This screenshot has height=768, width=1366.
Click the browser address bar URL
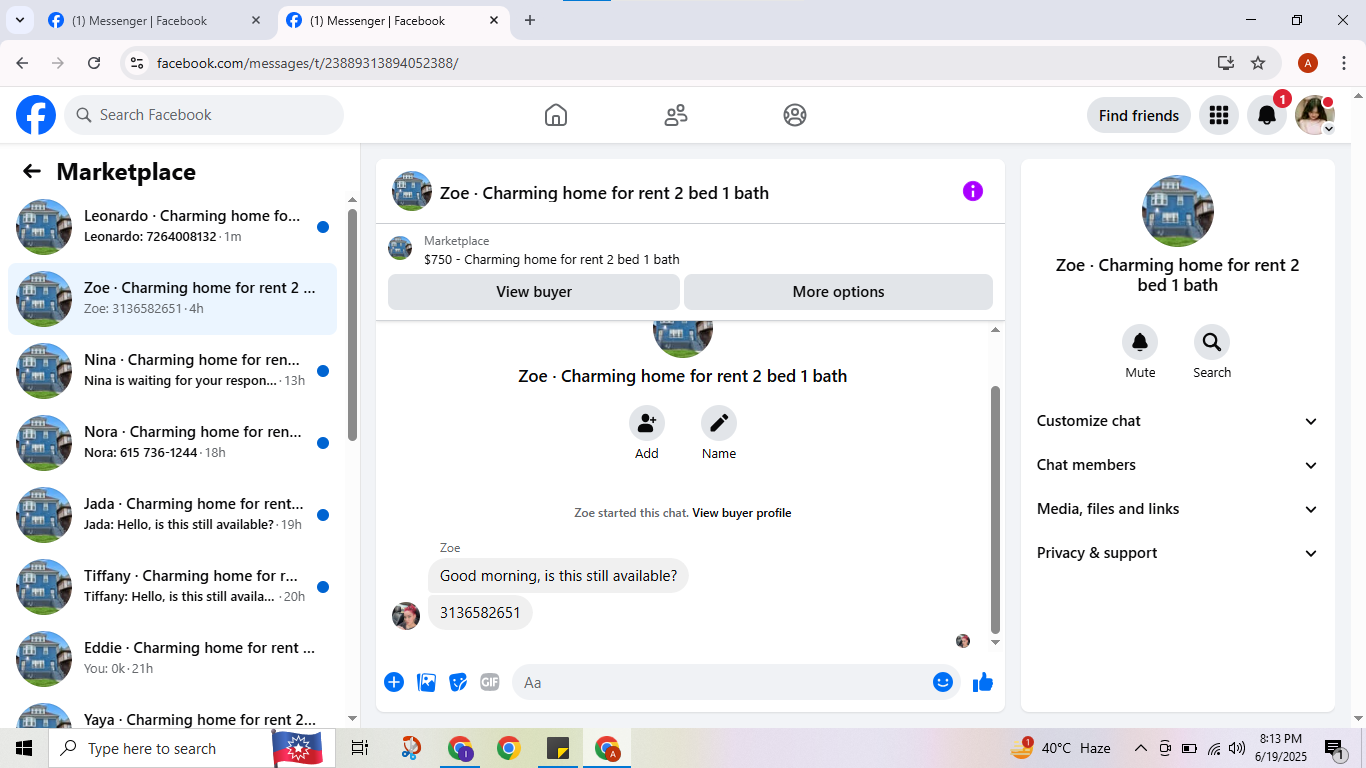308,63
